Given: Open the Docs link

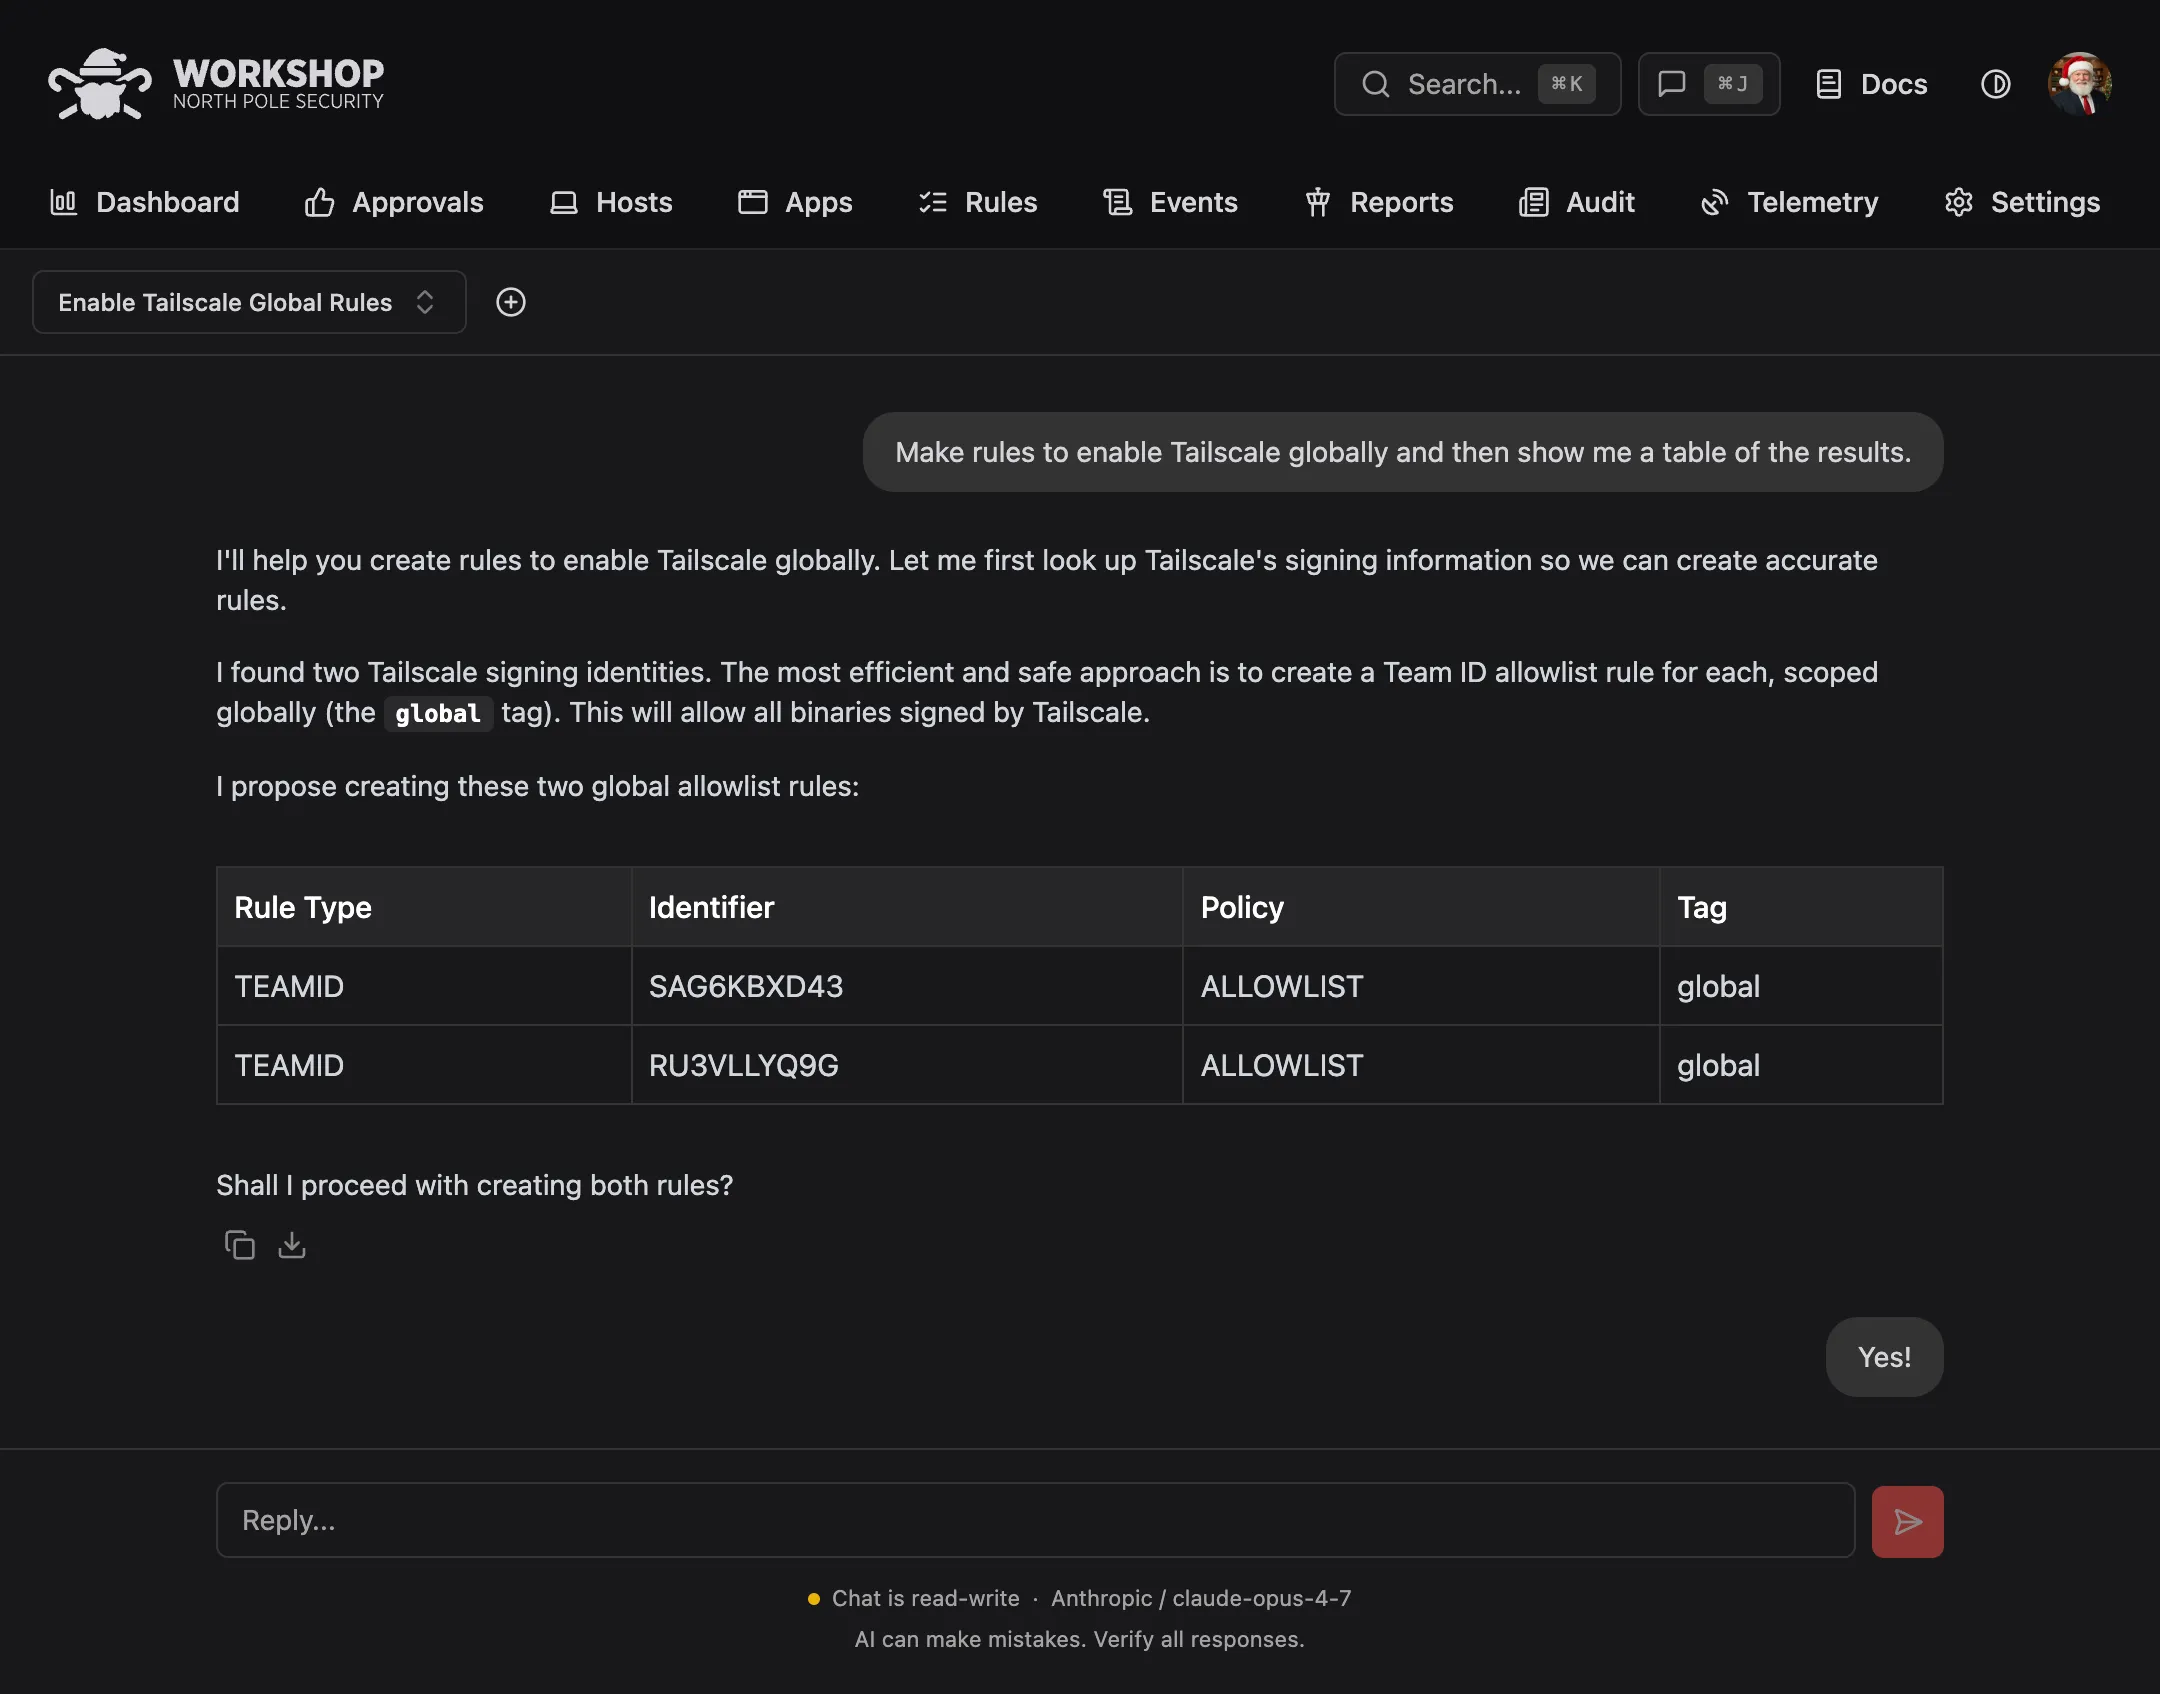Looking at the screenshot, I should (1871, 84).
